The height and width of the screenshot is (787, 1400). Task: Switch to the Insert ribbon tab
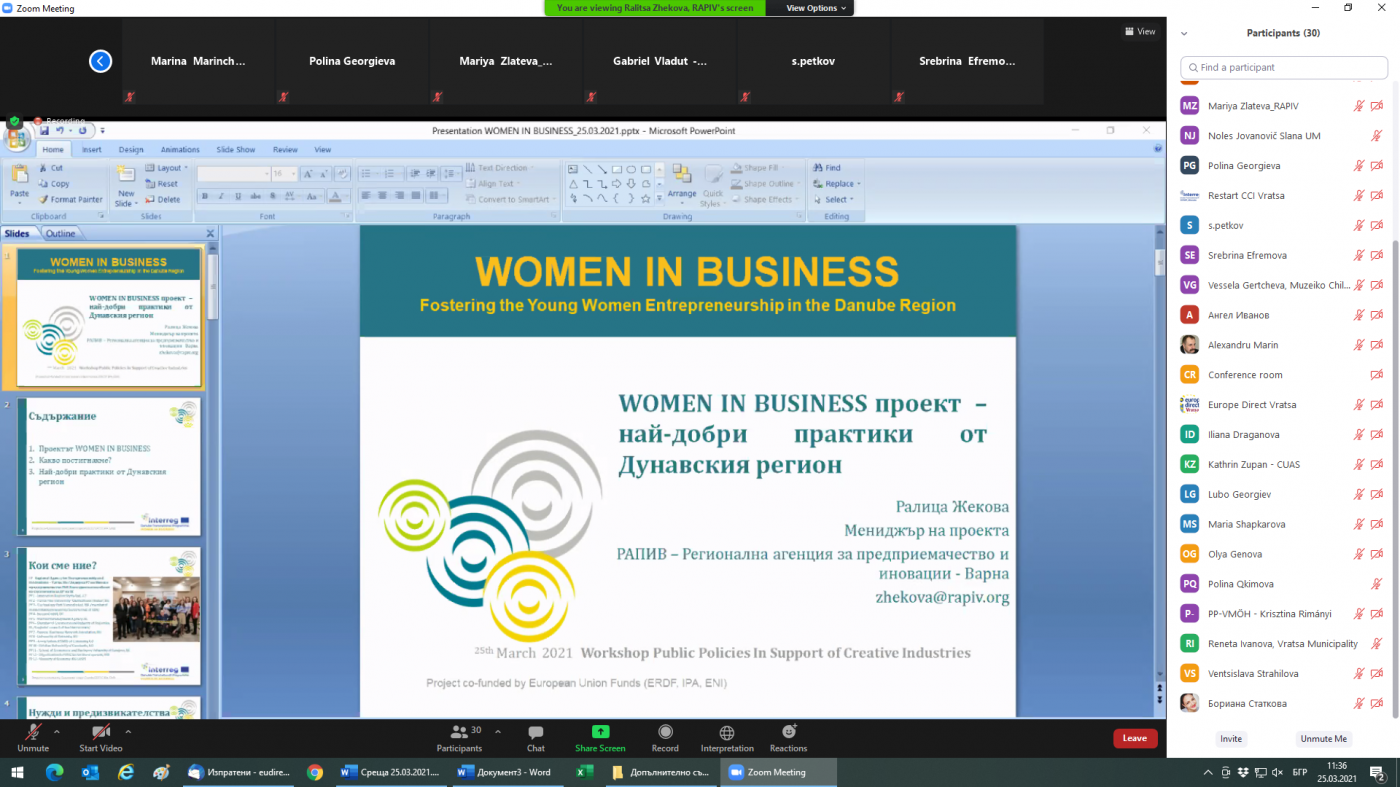[x=92, y=150]
